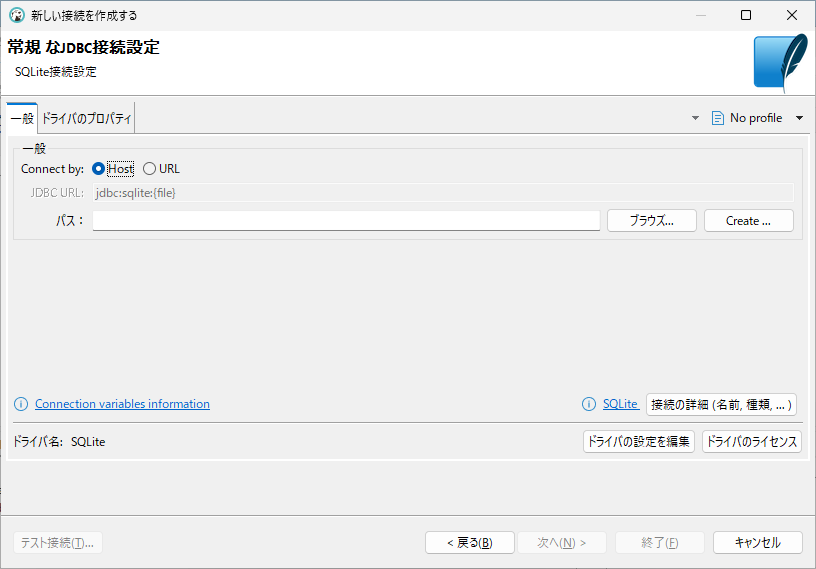Click the パス input field

(x=346, y=221)
